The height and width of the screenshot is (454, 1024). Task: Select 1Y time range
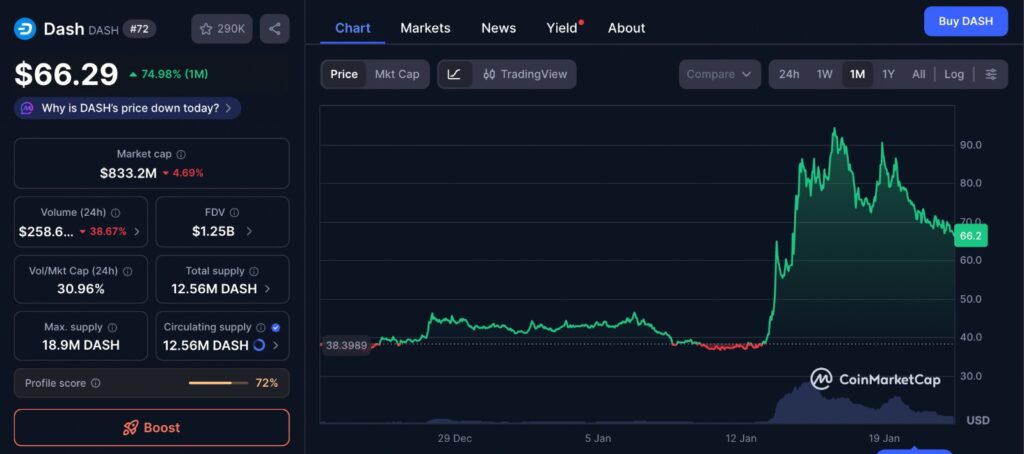point(888,74)
